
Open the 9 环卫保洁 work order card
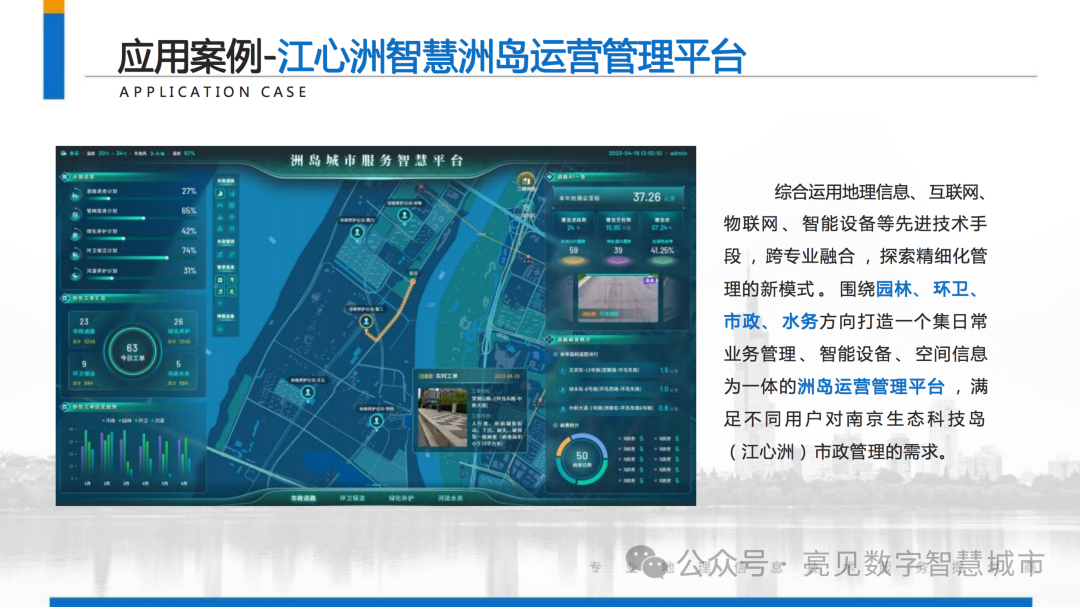point(84,373)
